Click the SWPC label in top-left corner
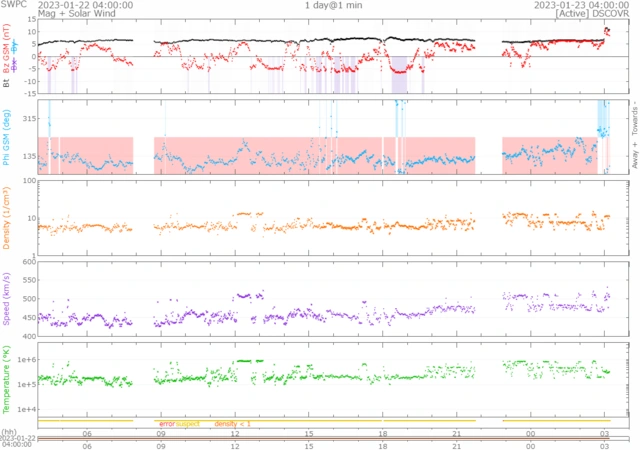This screenshot has width=640, height=450. point(13,5)
